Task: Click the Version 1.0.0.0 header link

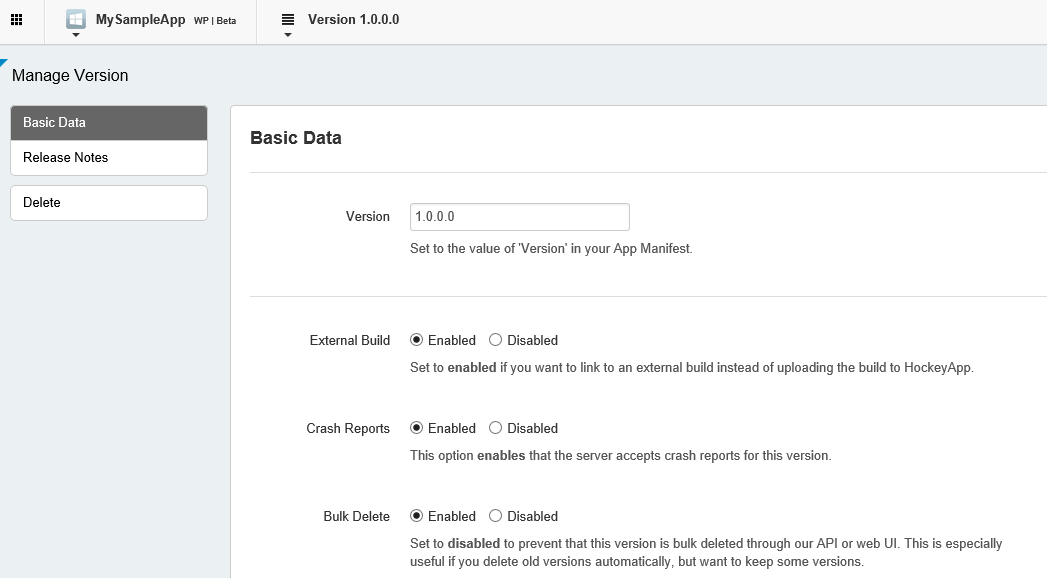Action: pyautogui.click(x=353, y=19)
